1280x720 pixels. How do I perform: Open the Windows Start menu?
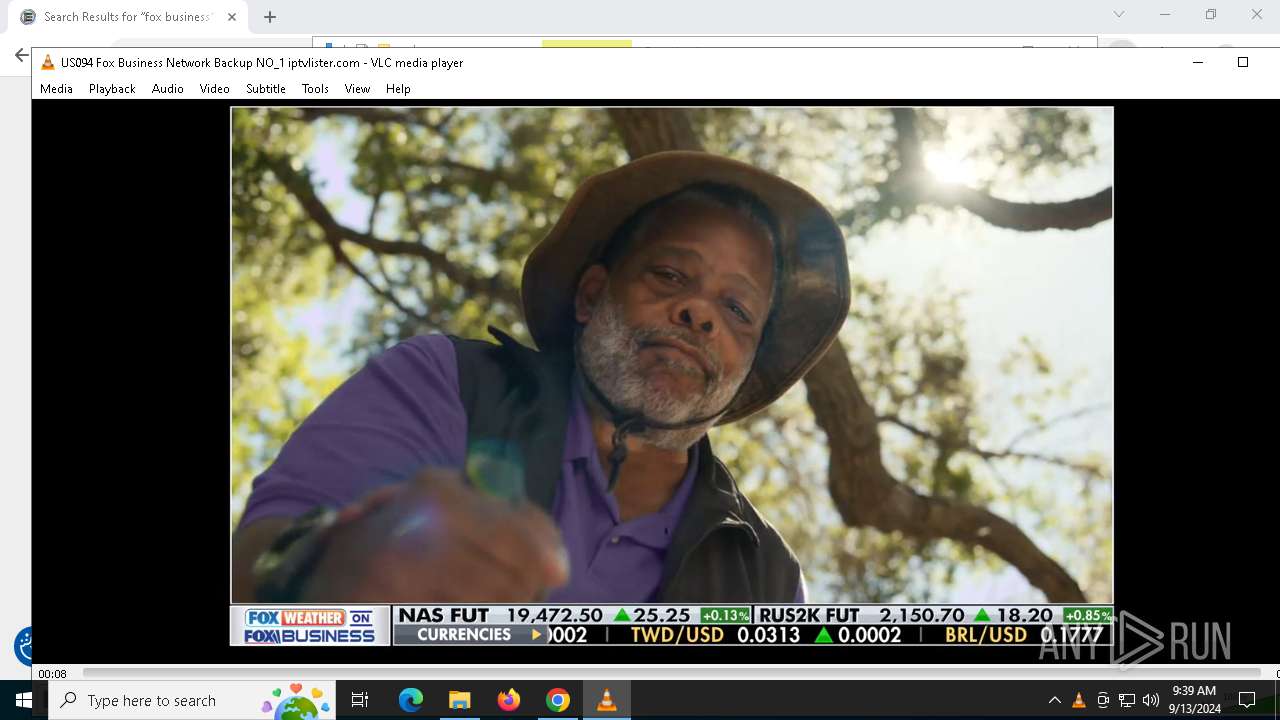coord(24,700)
